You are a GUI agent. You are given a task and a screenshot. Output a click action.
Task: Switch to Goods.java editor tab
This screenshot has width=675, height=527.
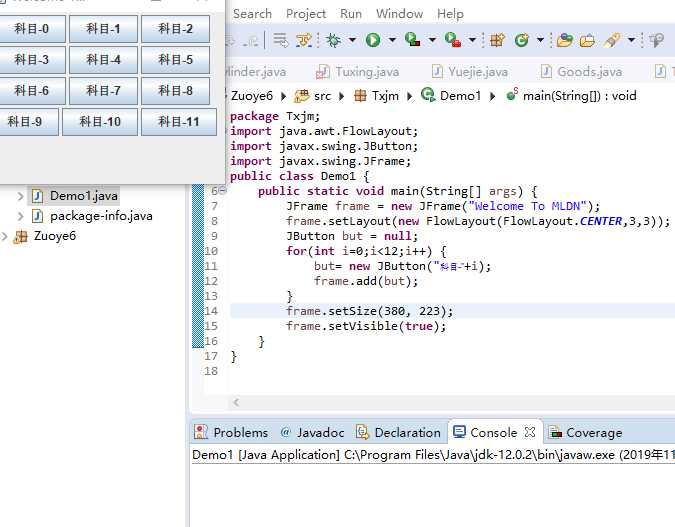(x=581, y=71)
